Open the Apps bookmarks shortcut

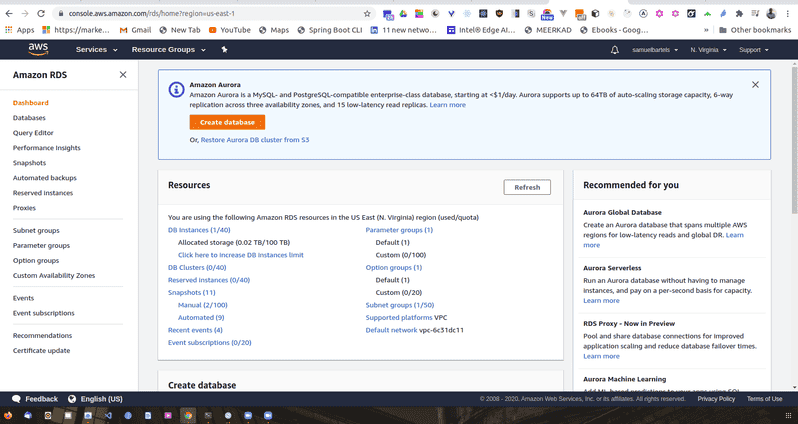(19, 30)
